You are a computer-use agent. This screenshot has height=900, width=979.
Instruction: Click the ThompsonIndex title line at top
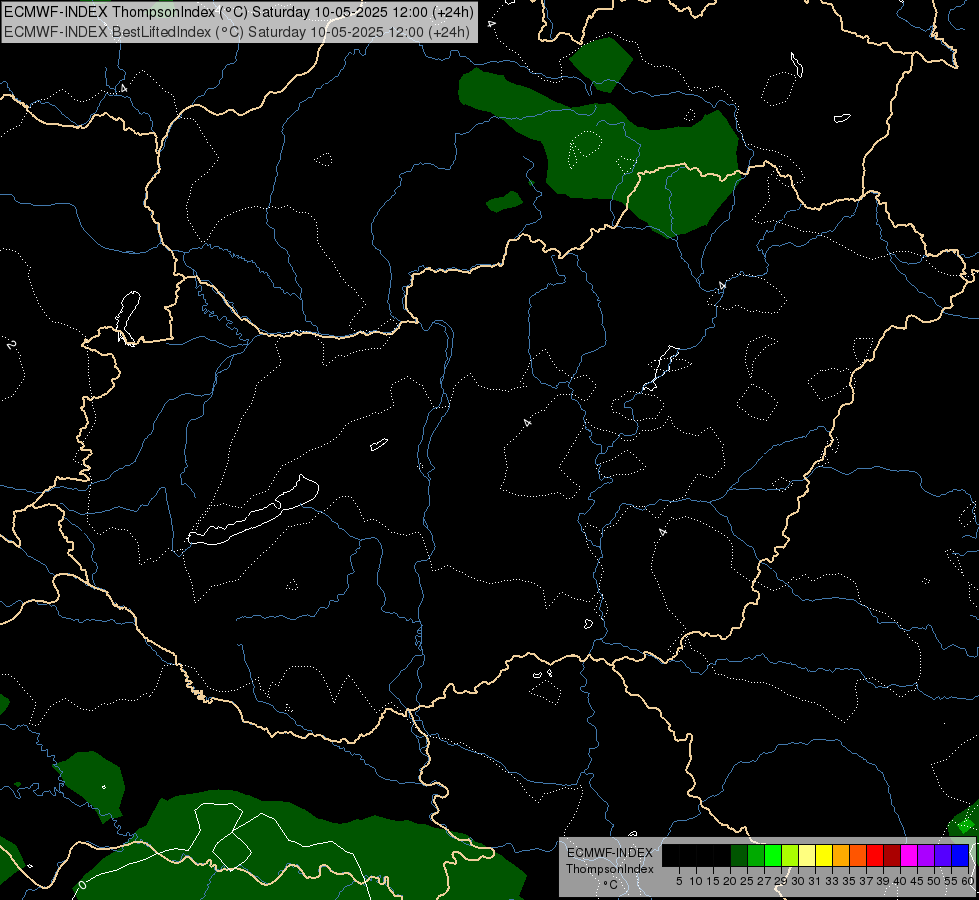(x=239, y=12)
